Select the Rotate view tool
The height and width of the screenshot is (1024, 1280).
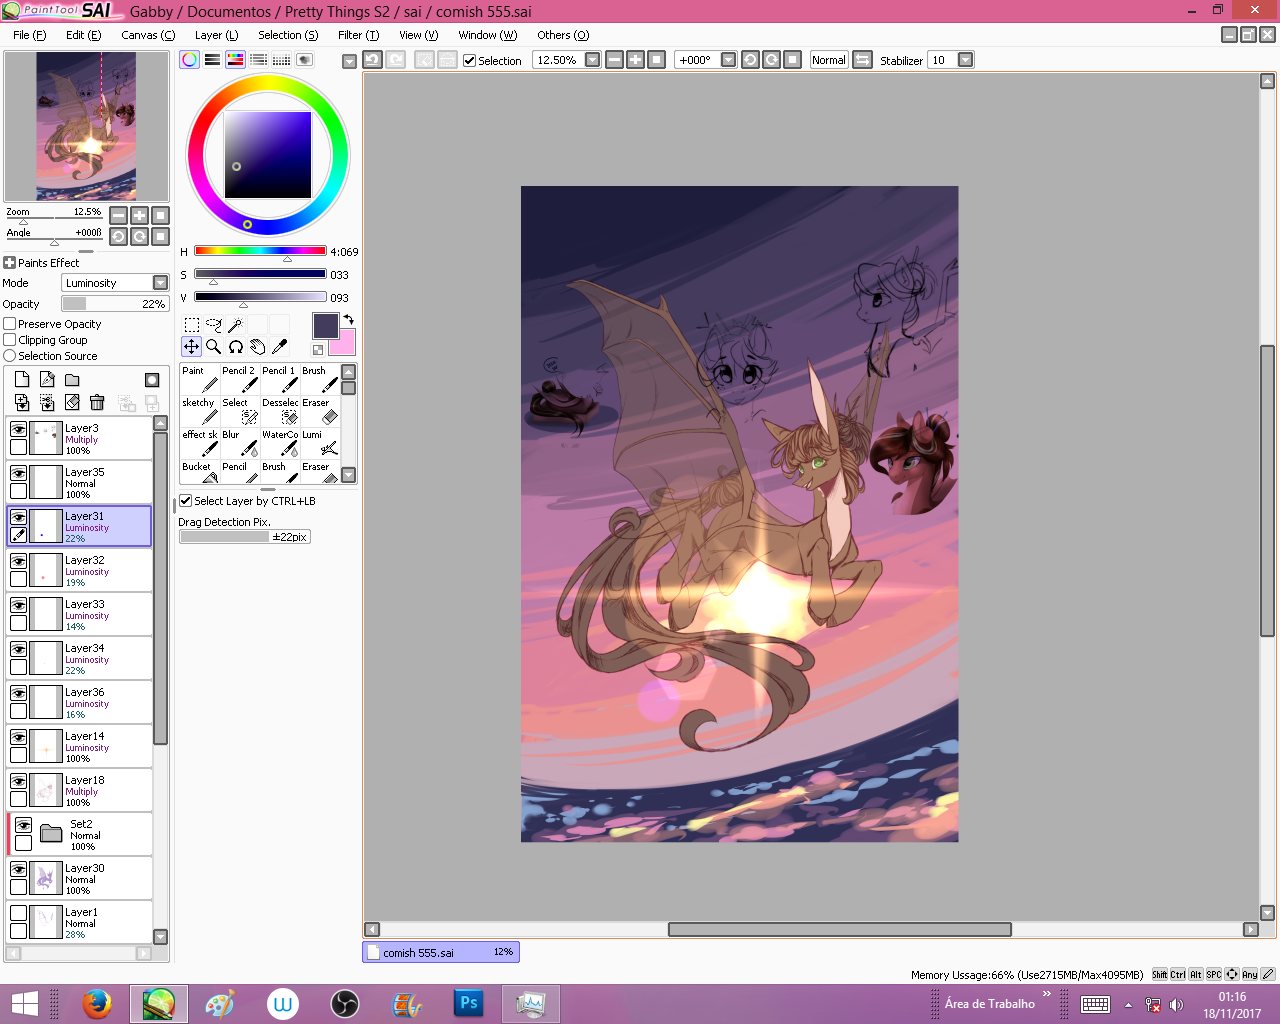(236, 347)
